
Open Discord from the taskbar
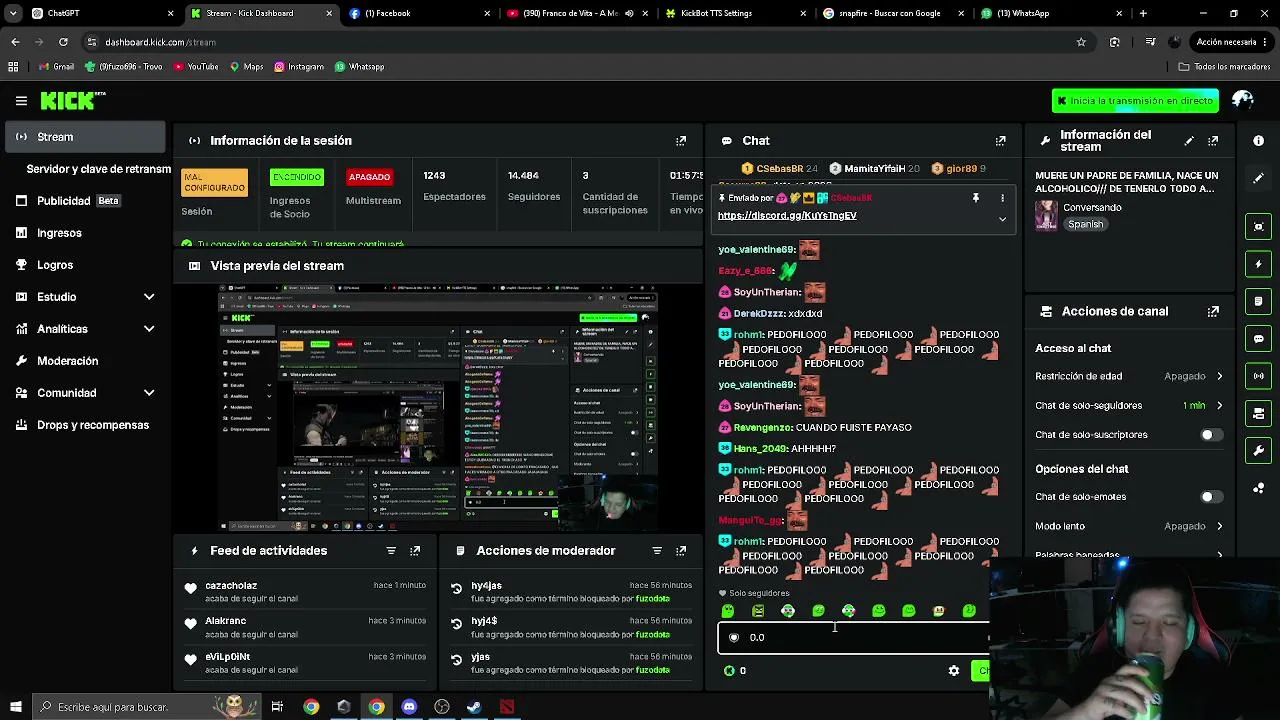tap(409, 707)
